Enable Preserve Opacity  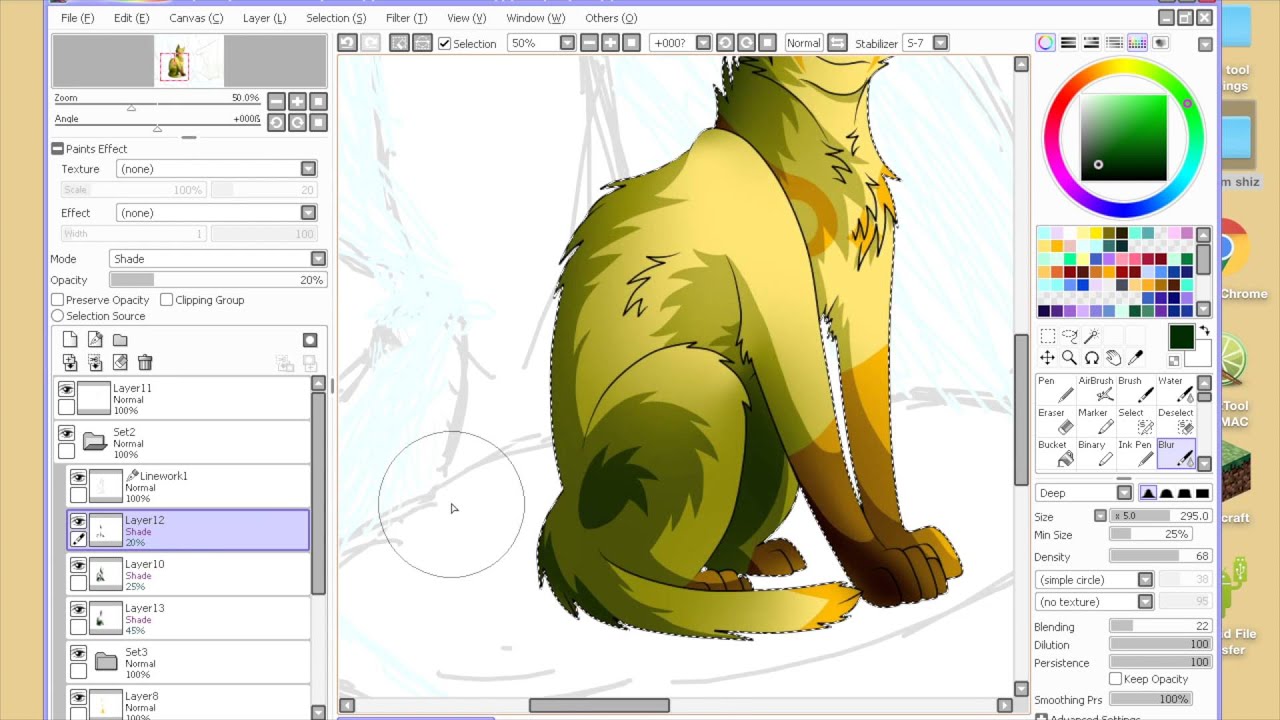[58, 300]
